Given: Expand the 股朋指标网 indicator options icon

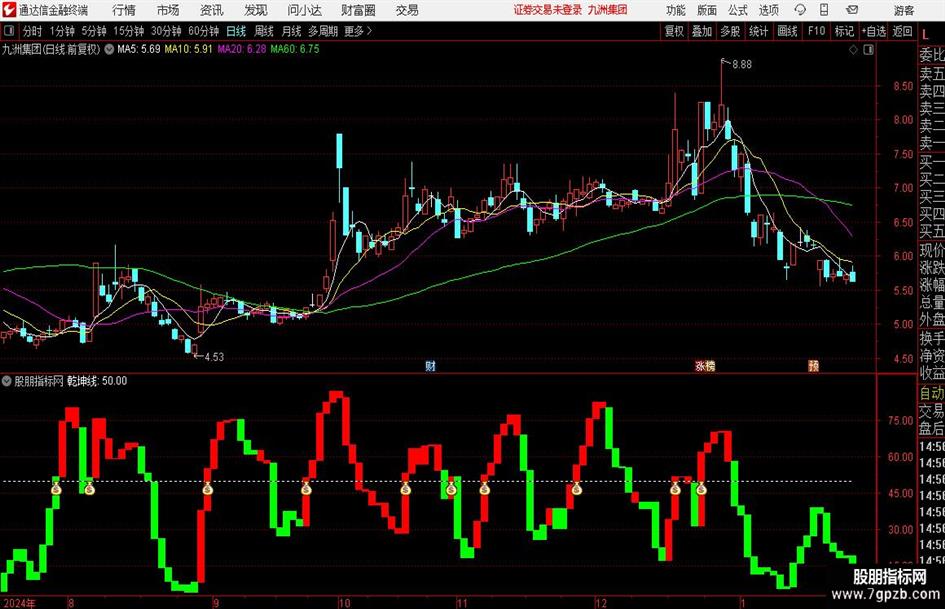Looking at the screenshot, I should click(x=7, y=381).
